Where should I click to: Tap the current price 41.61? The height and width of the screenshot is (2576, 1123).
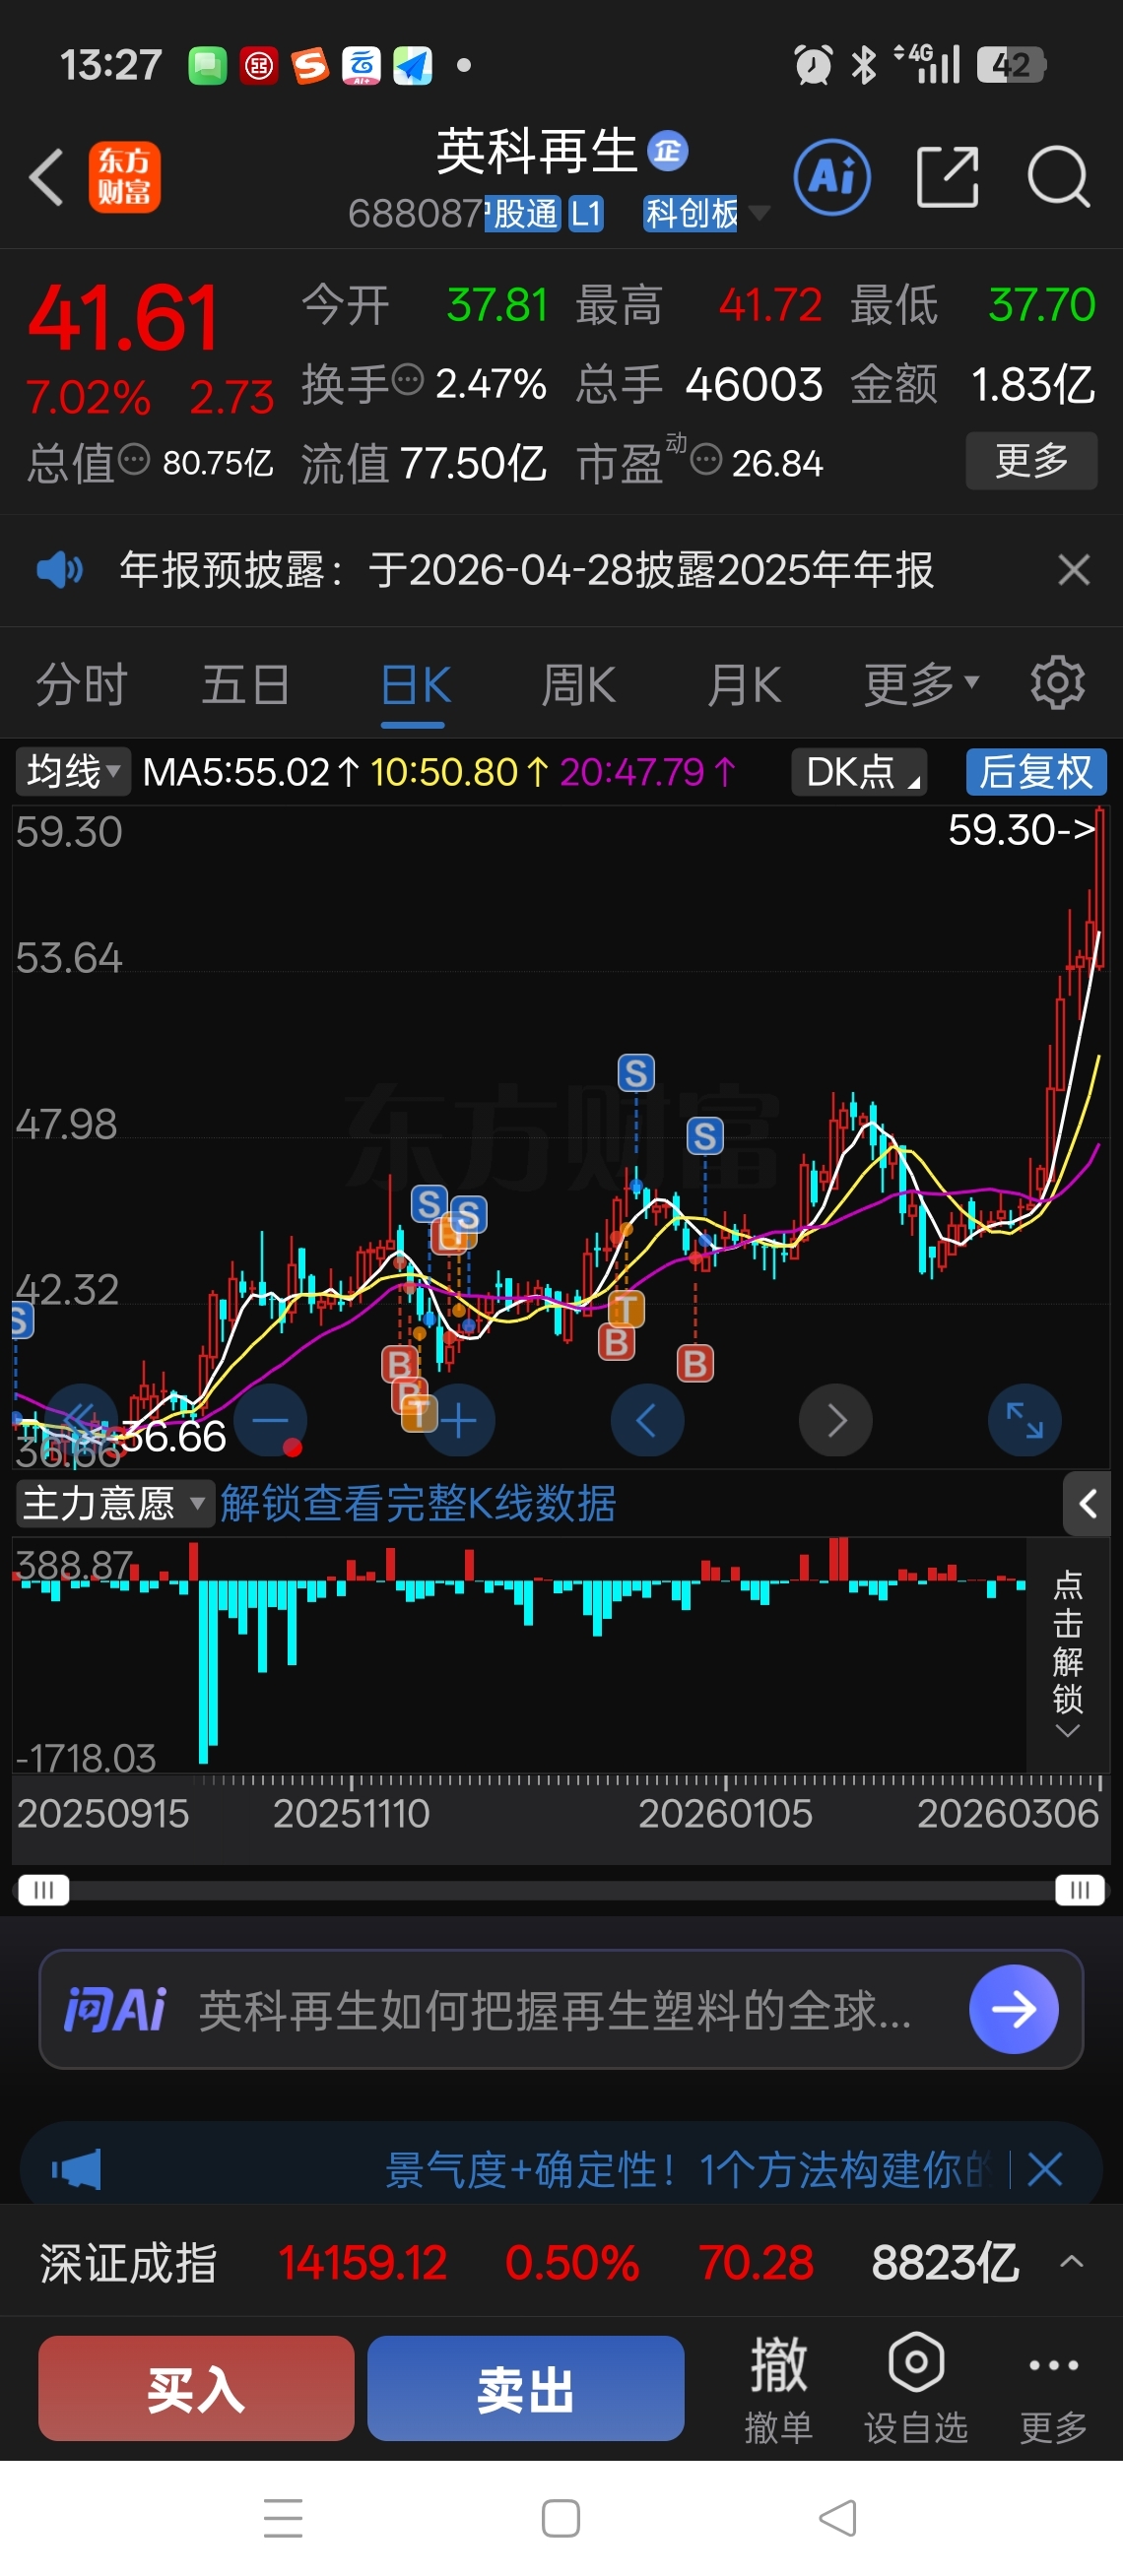pyautogui.click(x=123, y=318)
